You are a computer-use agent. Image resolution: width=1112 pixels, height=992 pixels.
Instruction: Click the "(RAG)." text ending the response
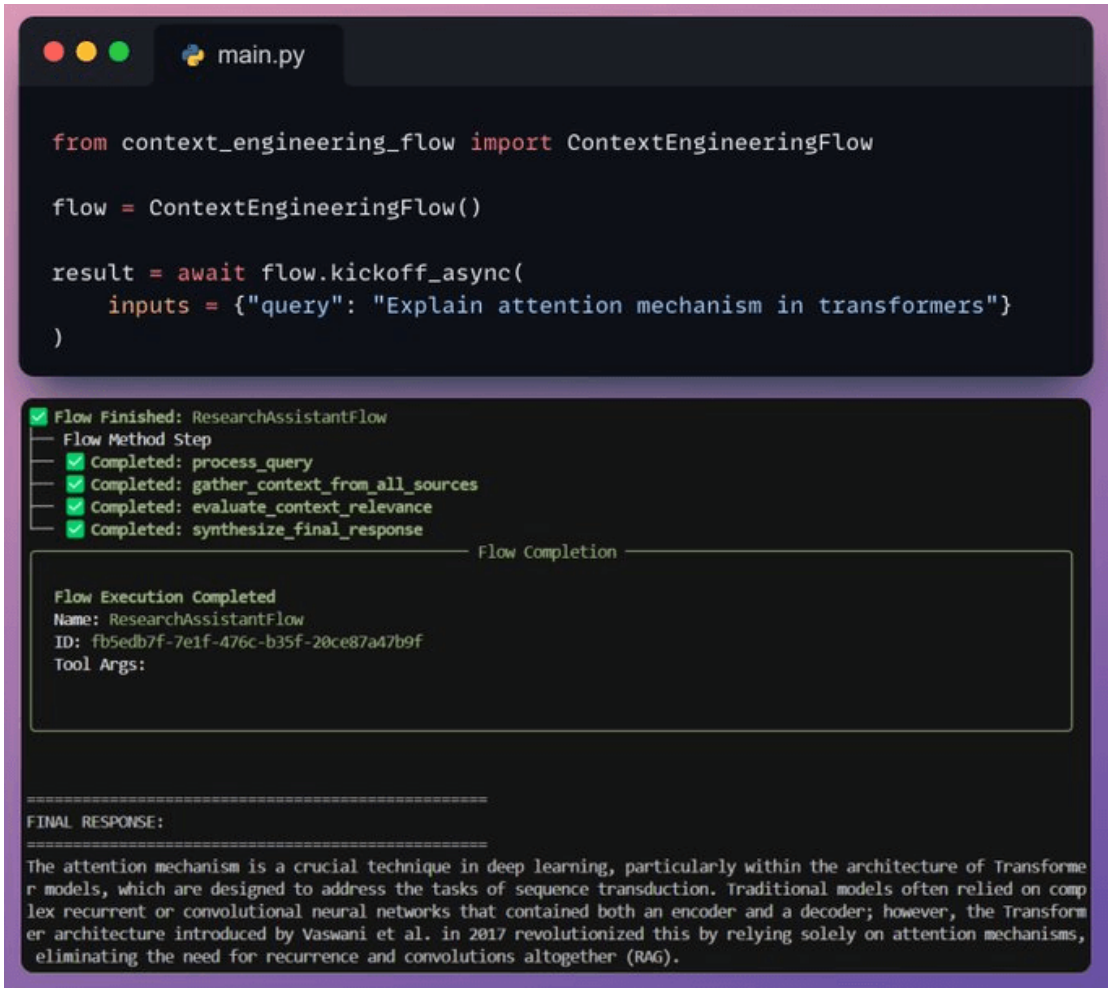(652, 957)
